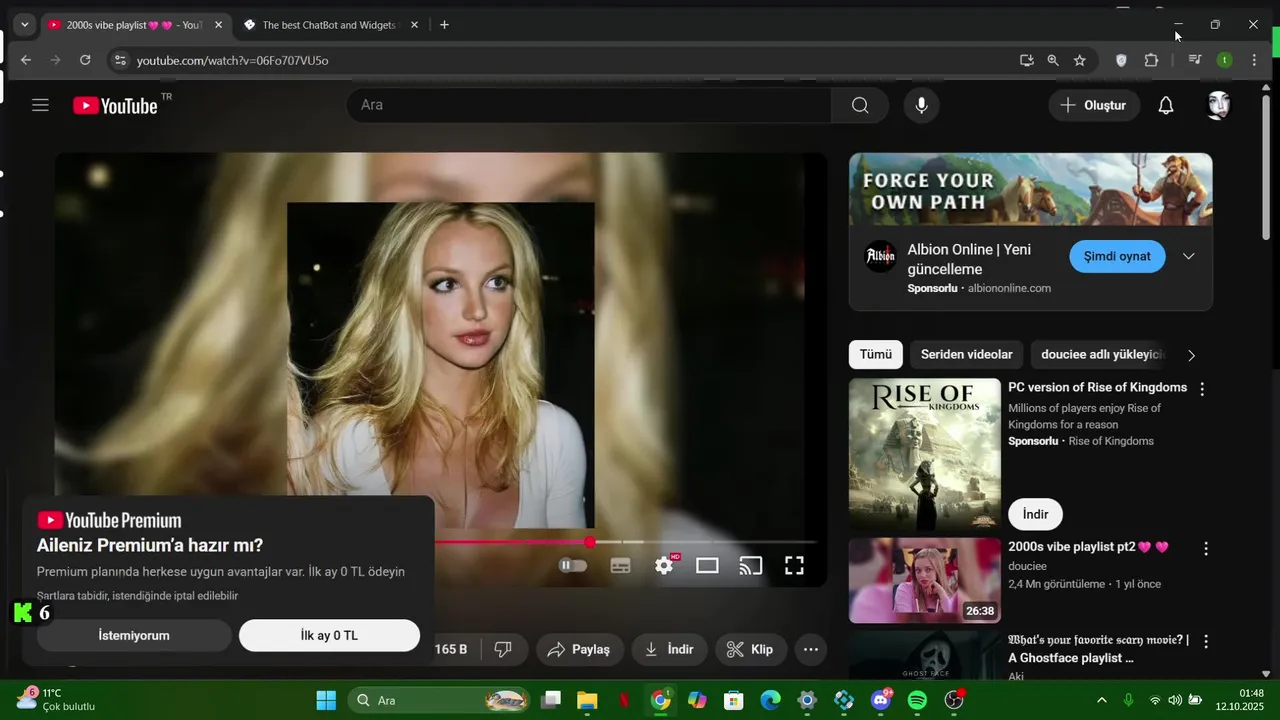The image size is (1280, 720).
Task: Open options for Rise of Kingdoms ad
Action: point(1202,389)
